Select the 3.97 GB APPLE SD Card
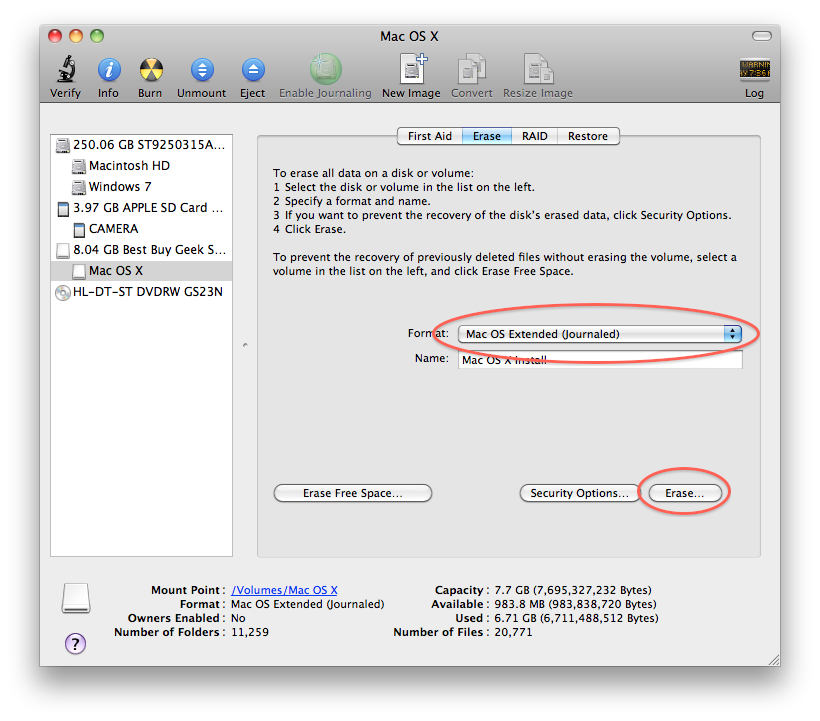820x721 pixels. pyautogui.click(x=141, y=208)
